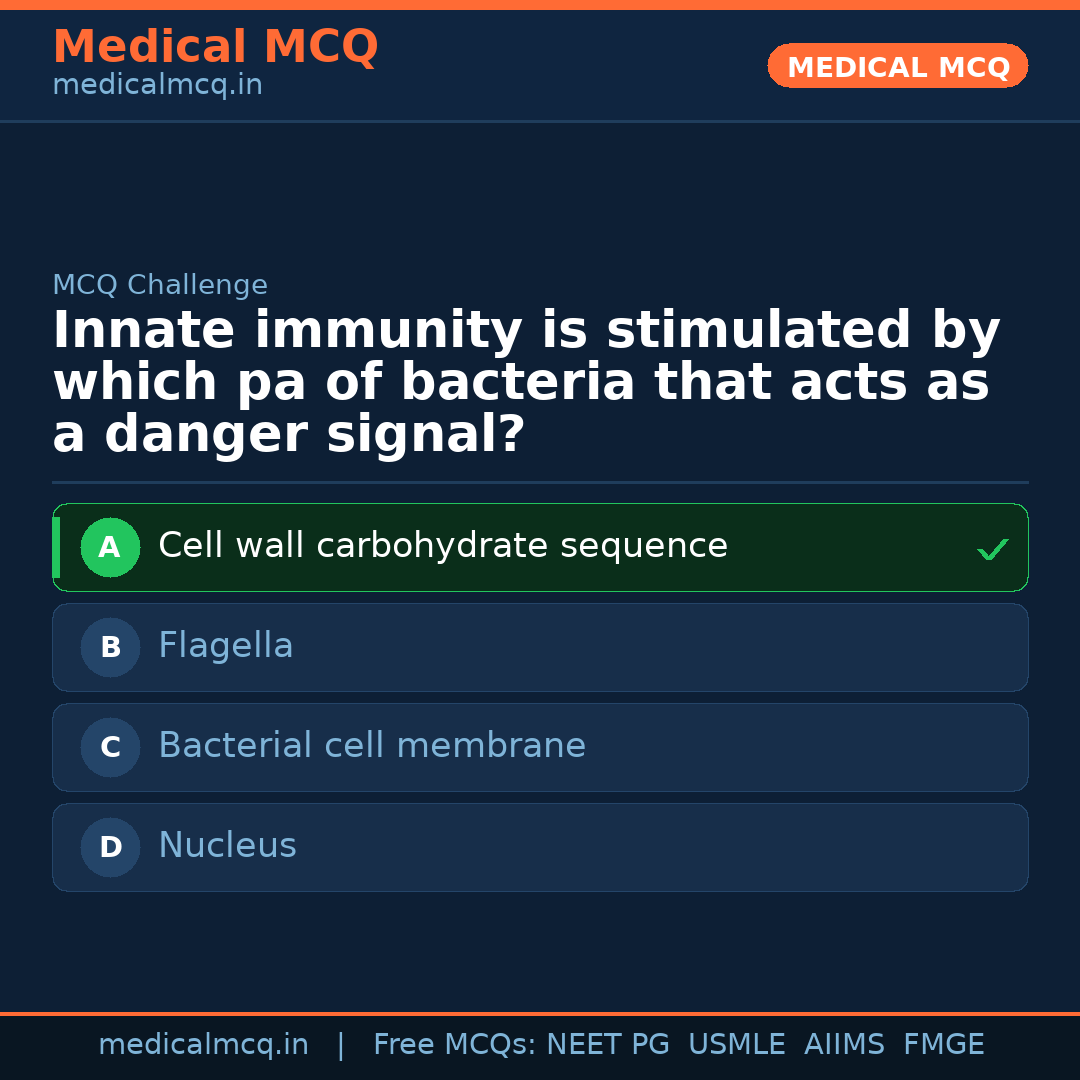The height and width of the screenshot is (1080, 1080).
Task: Open the medicalmcq.in link in the footer
Action: pos(203,1045)
